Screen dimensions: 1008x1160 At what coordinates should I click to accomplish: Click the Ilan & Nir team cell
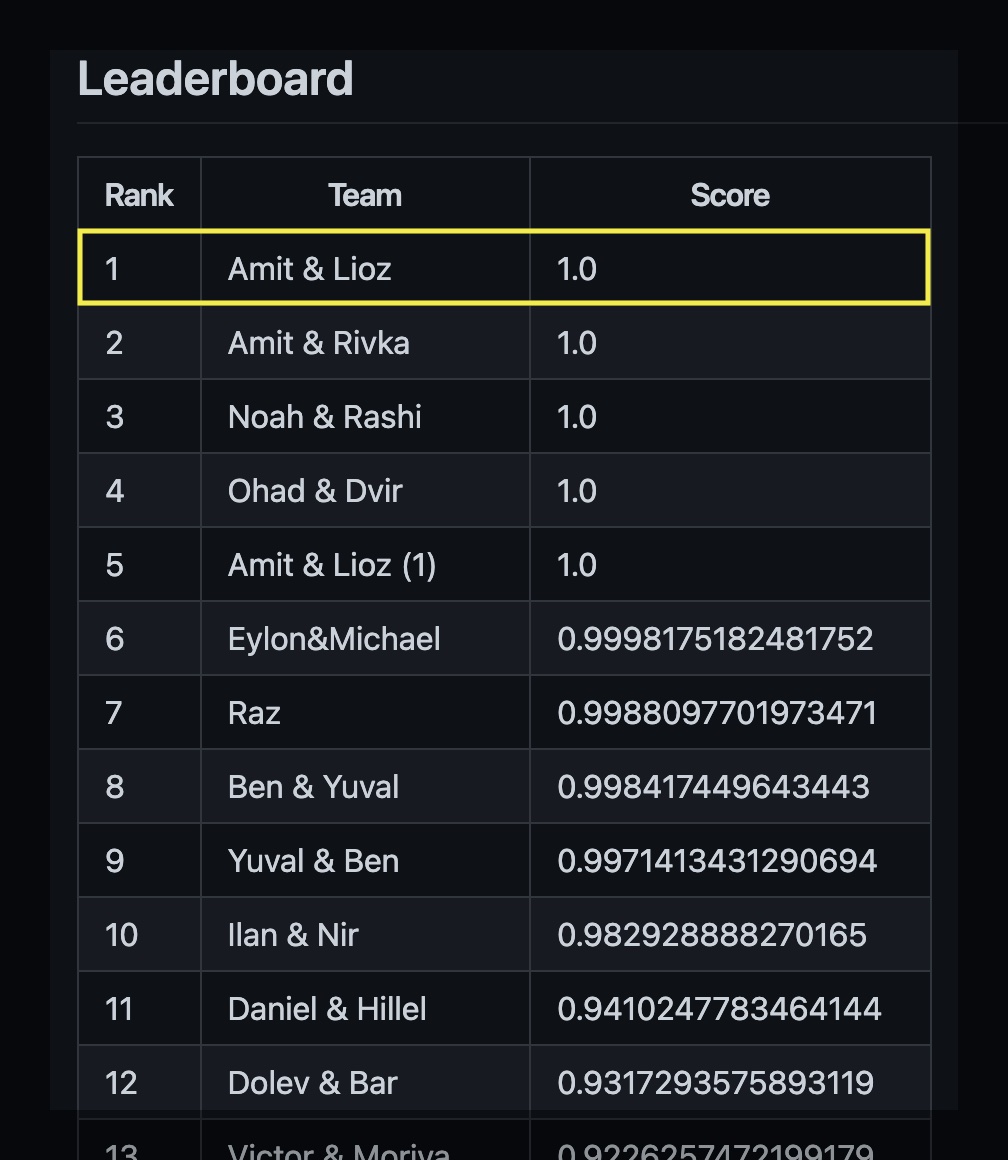(293, 935)
